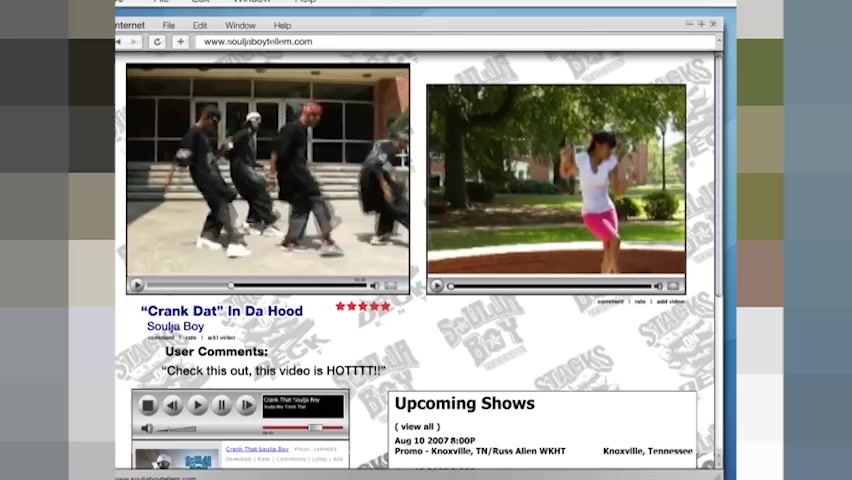Click the 'Knoxville, Tennessee' location text
This screenshot has height=480, width=852.
(648, 451)
